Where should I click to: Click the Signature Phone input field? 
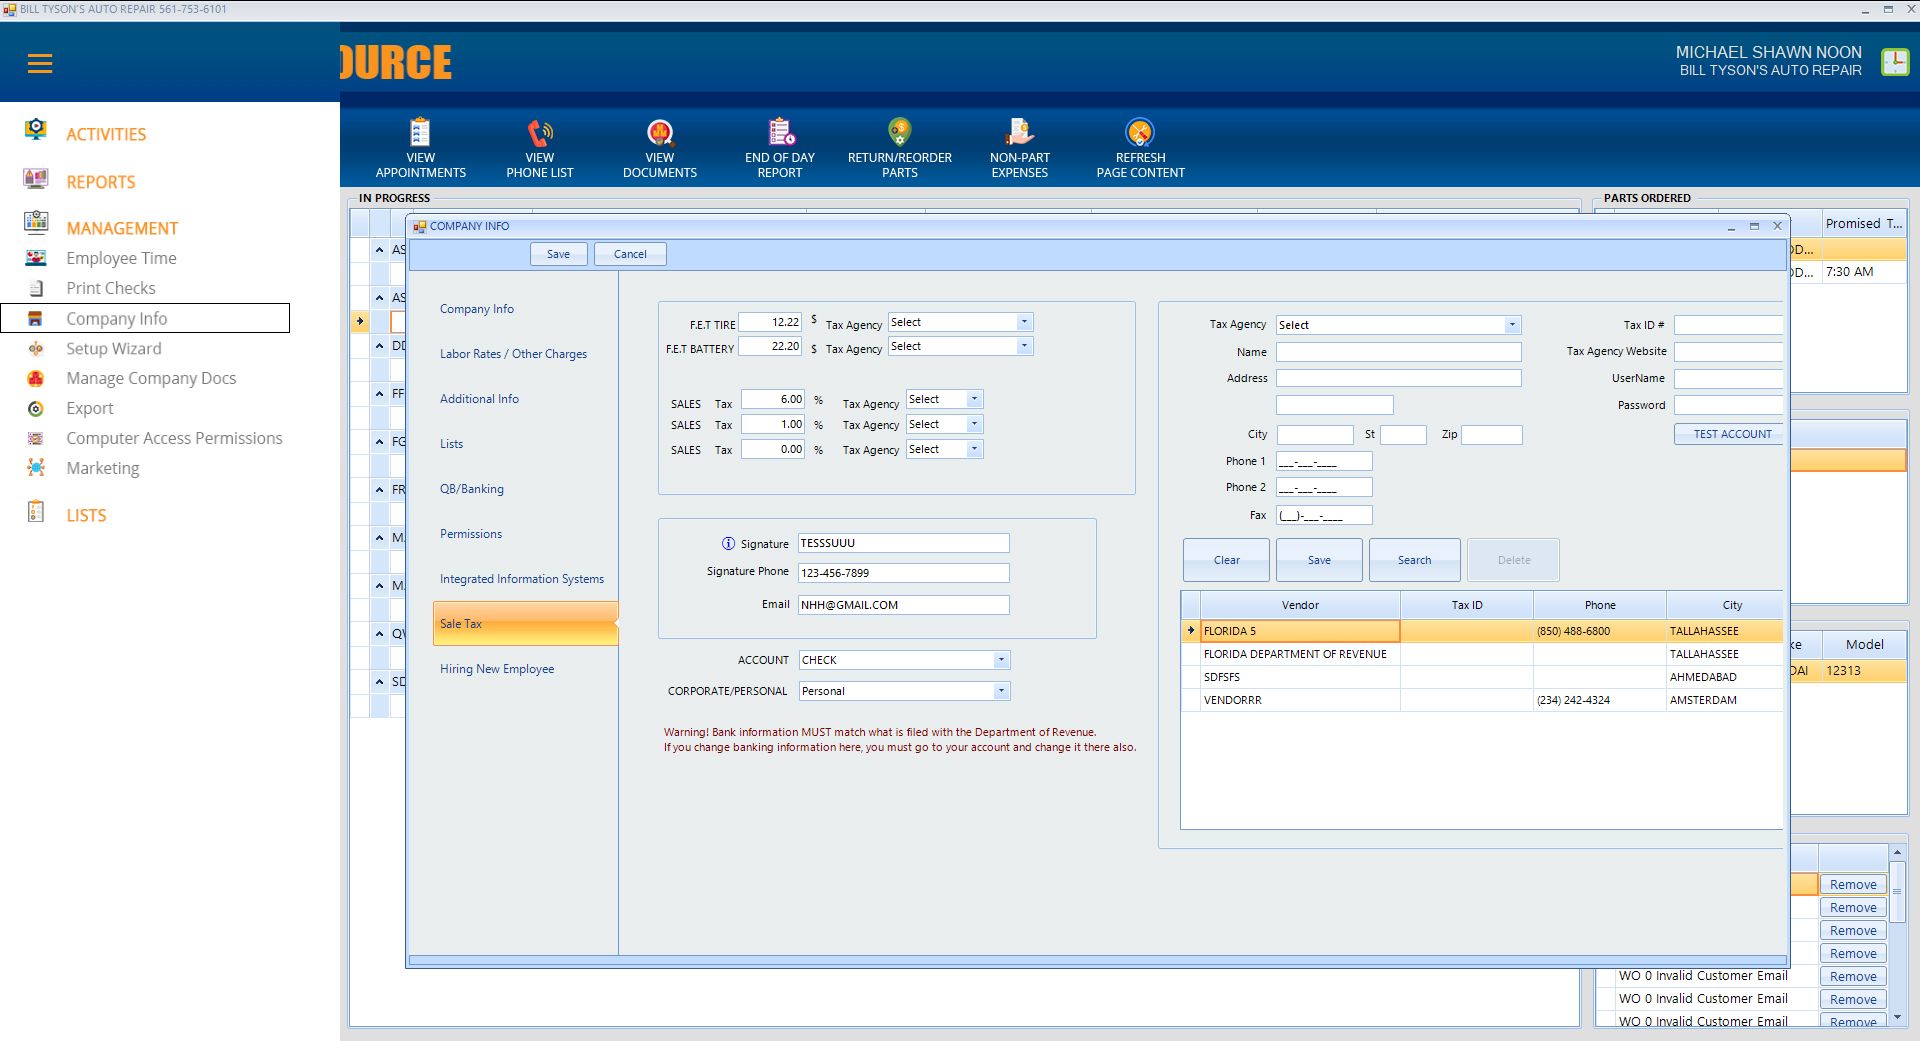(903, 573)
